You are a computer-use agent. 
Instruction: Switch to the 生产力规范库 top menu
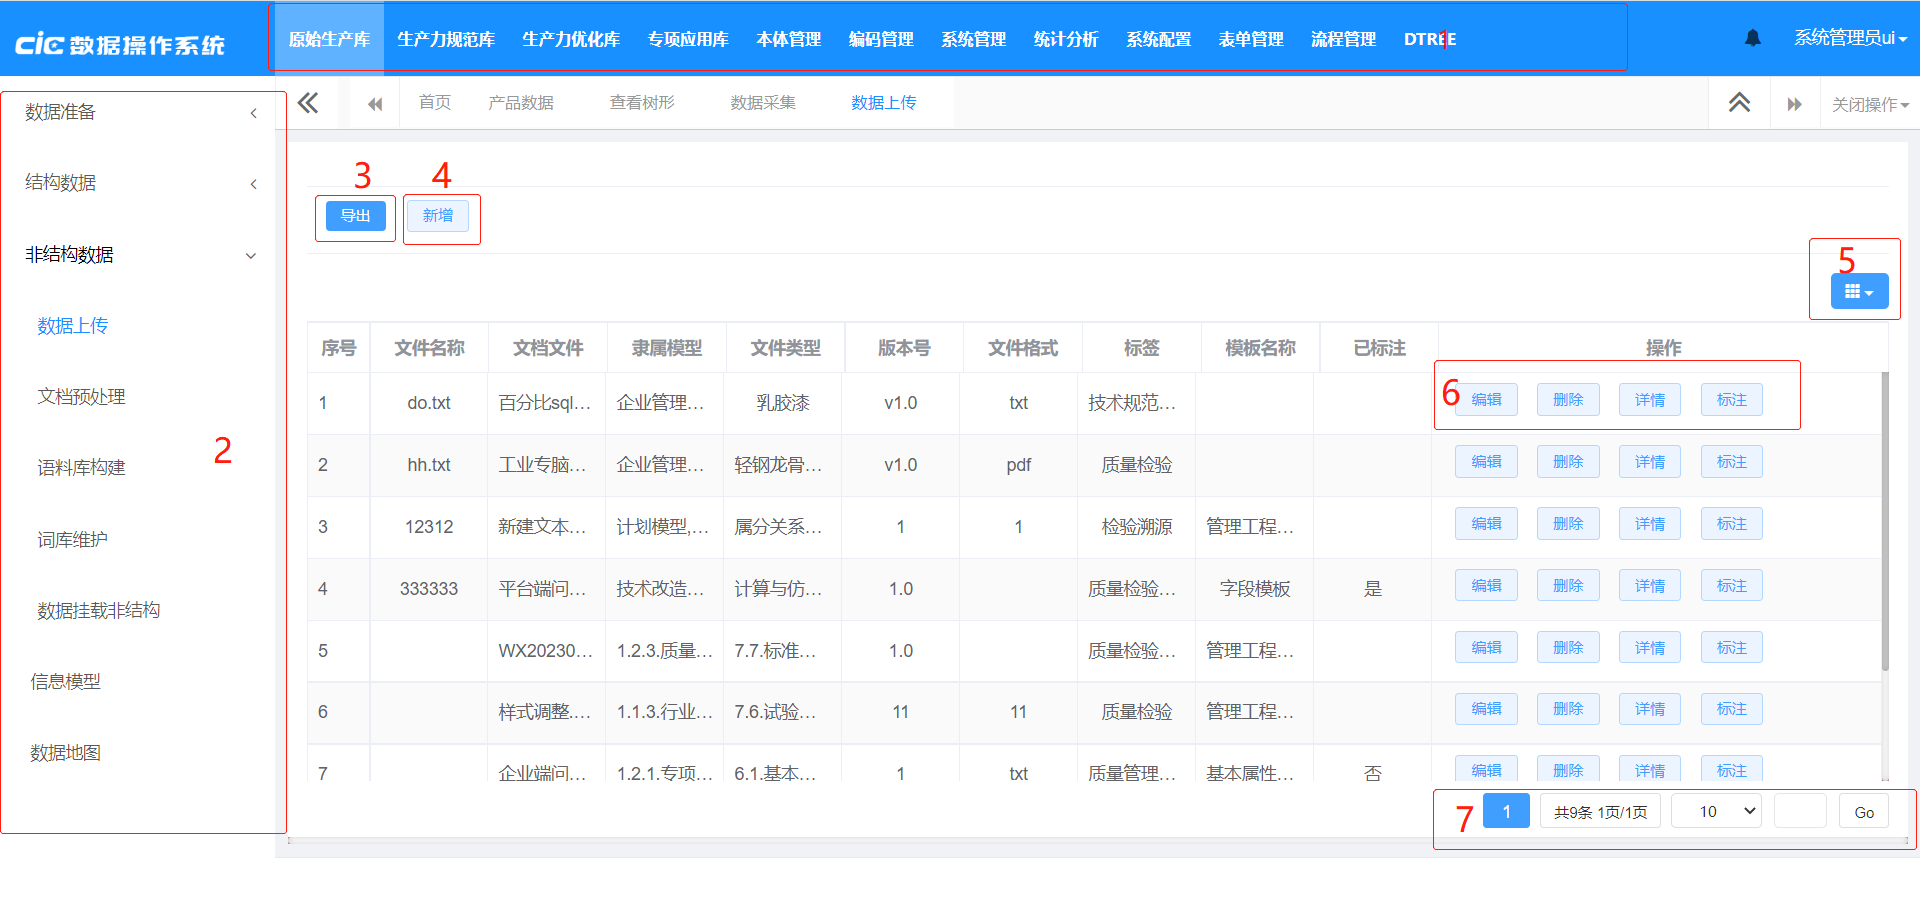pos(446,39)
